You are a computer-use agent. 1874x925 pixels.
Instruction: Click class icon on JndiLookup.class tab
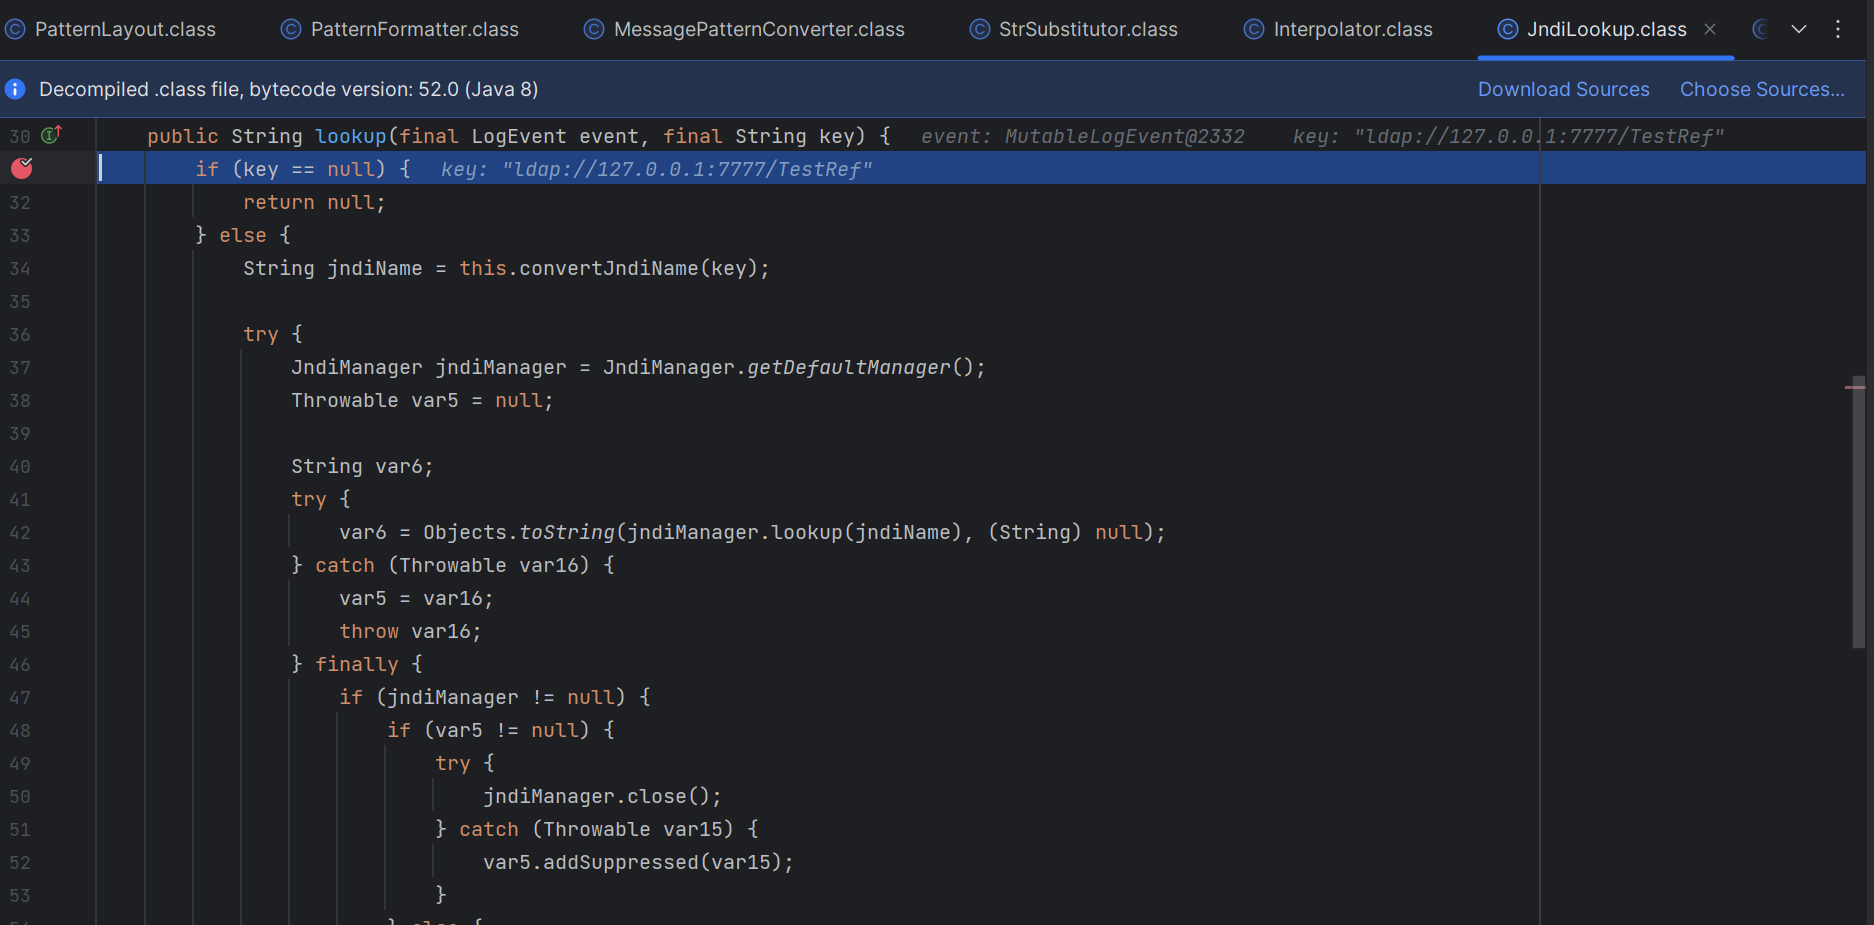[1507, 29]
